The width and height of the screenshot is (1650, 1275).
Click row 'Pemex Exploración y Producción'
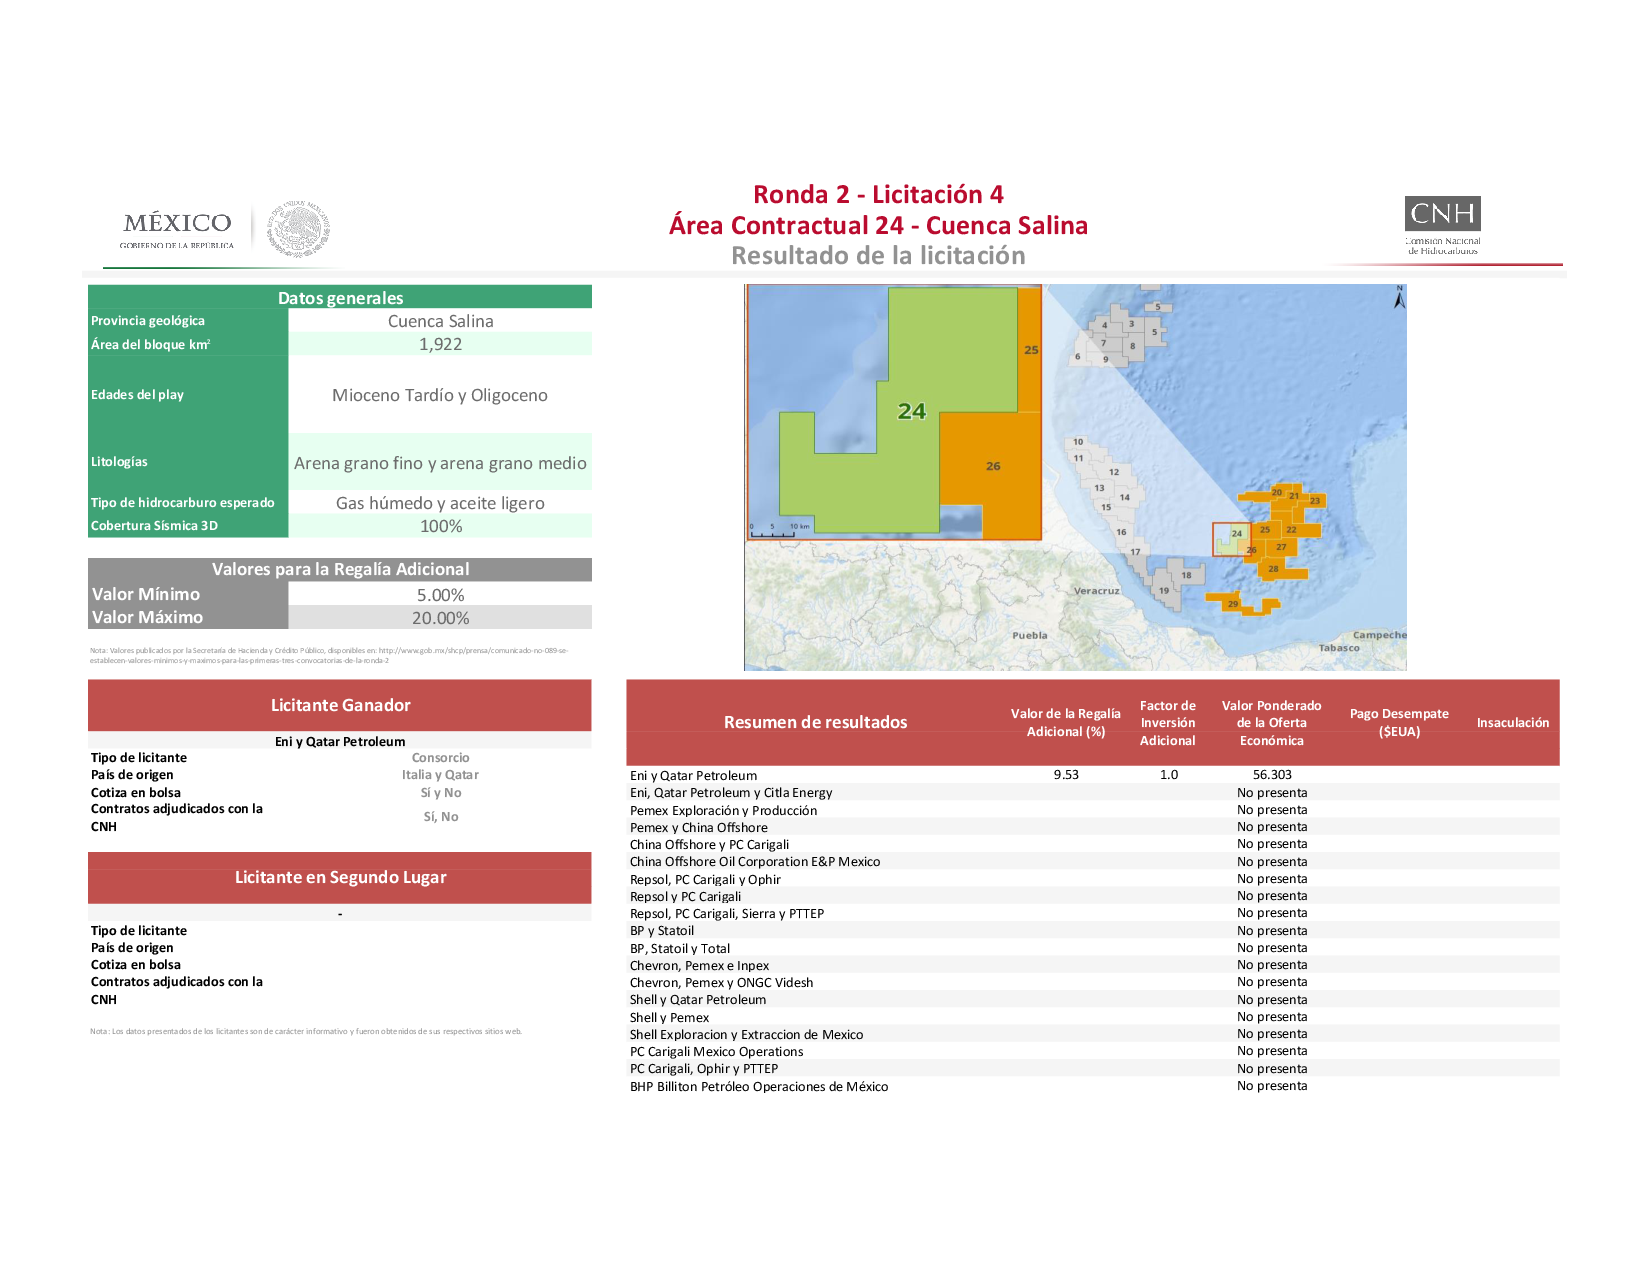pos(1093,810)
